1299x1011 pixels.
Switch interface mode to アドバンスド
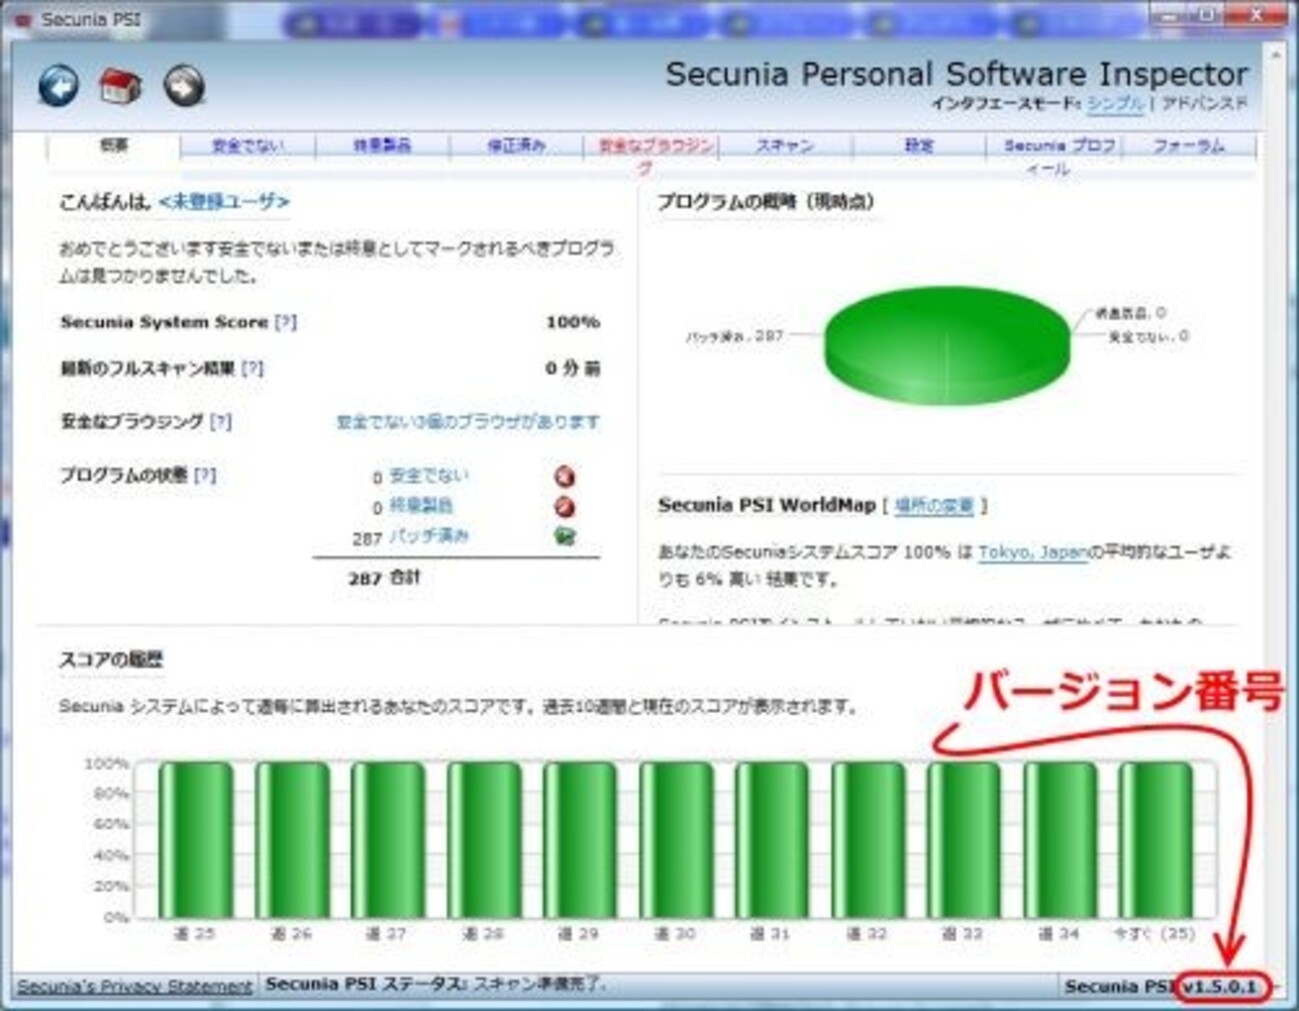click(x=1204, y=103)
